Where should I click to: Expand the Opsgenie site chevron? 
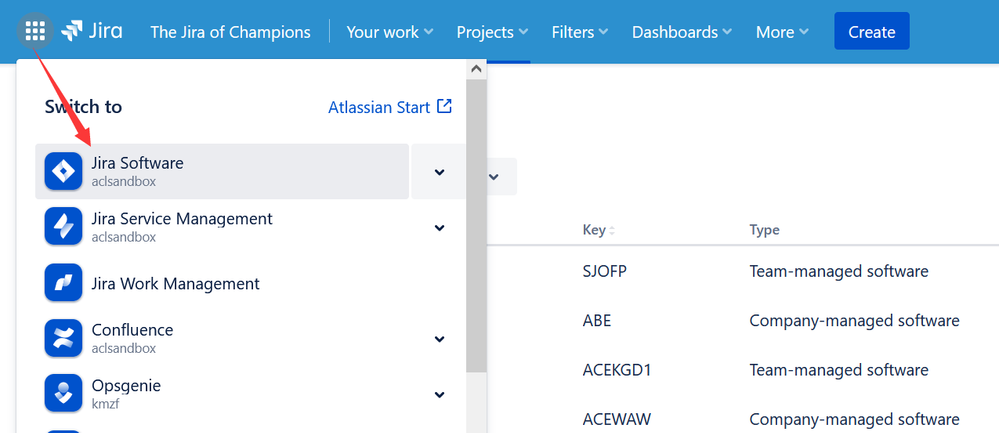point(439,394)
